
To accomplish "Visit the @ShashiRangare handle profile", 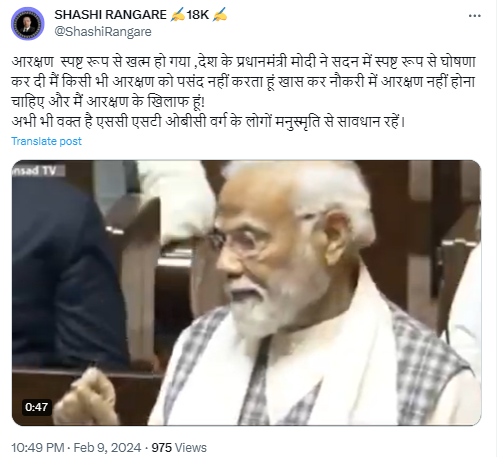I will 103,32.
